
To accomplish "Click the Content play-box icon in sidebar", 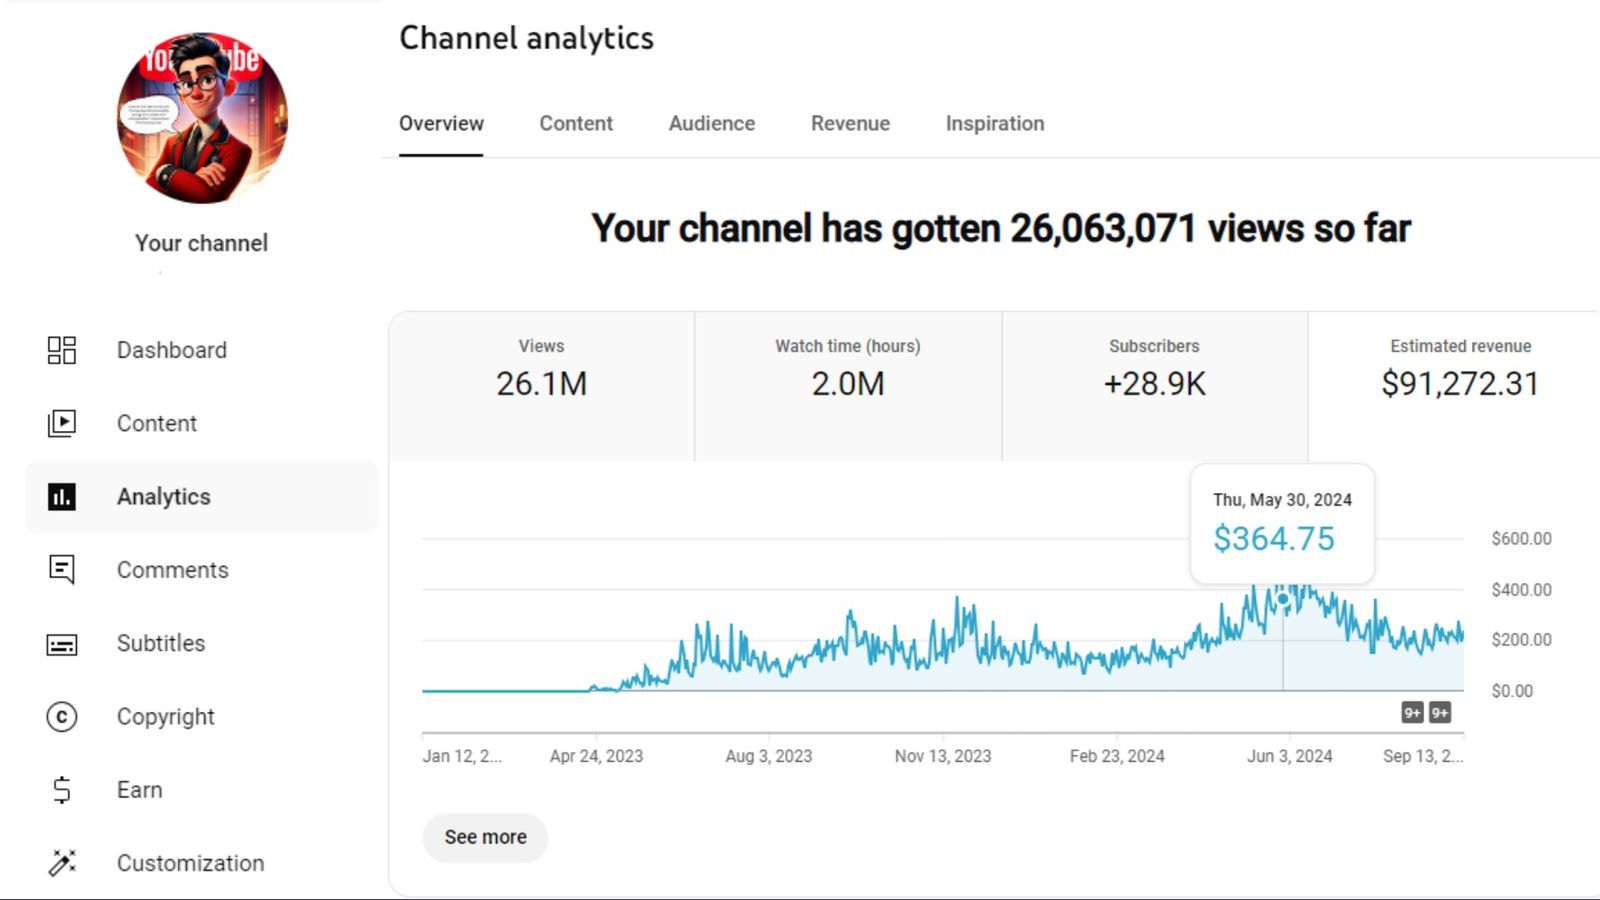I will click(62, 423).
